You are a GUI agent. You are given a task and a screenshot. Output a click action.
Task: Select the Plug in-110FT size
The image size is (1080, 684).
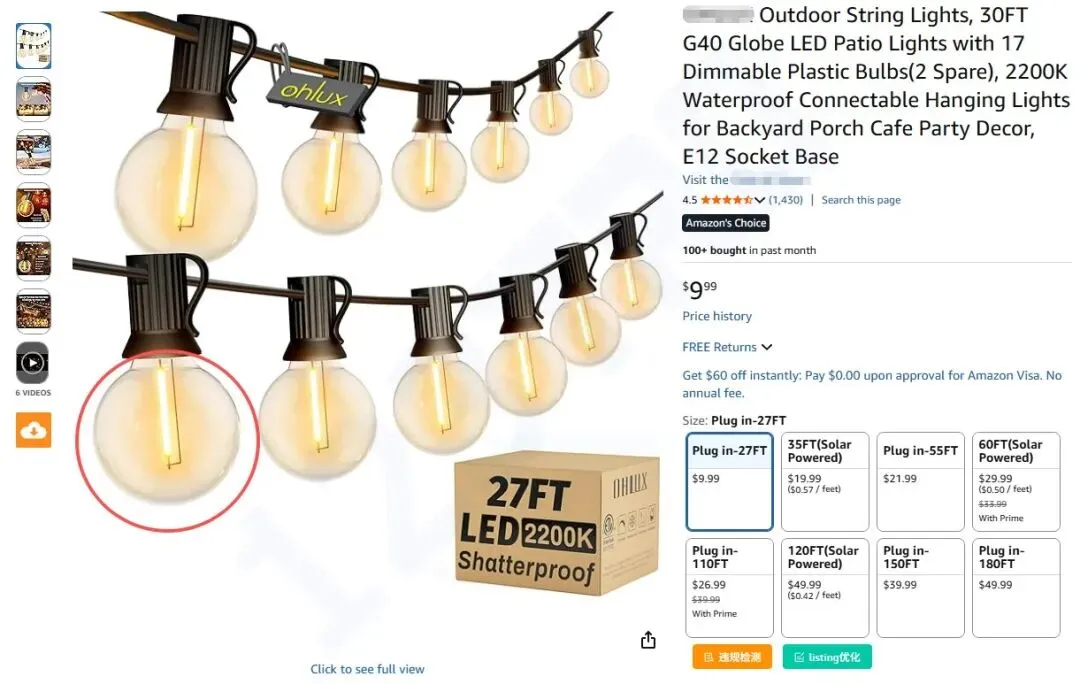point(729,588)
